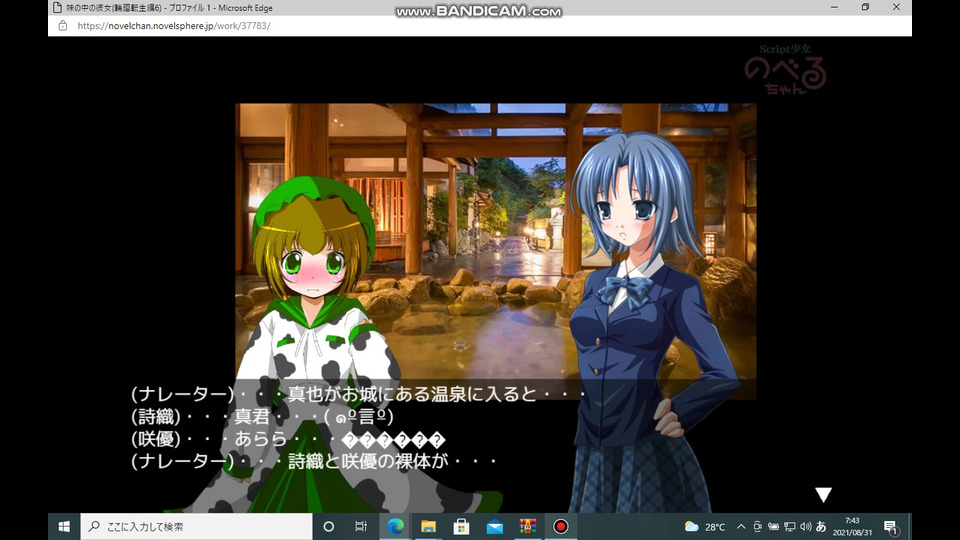This screenshot has height=540, width=960.
Task: Click the のべるちゃん logo
Action: tap(786, 70)
